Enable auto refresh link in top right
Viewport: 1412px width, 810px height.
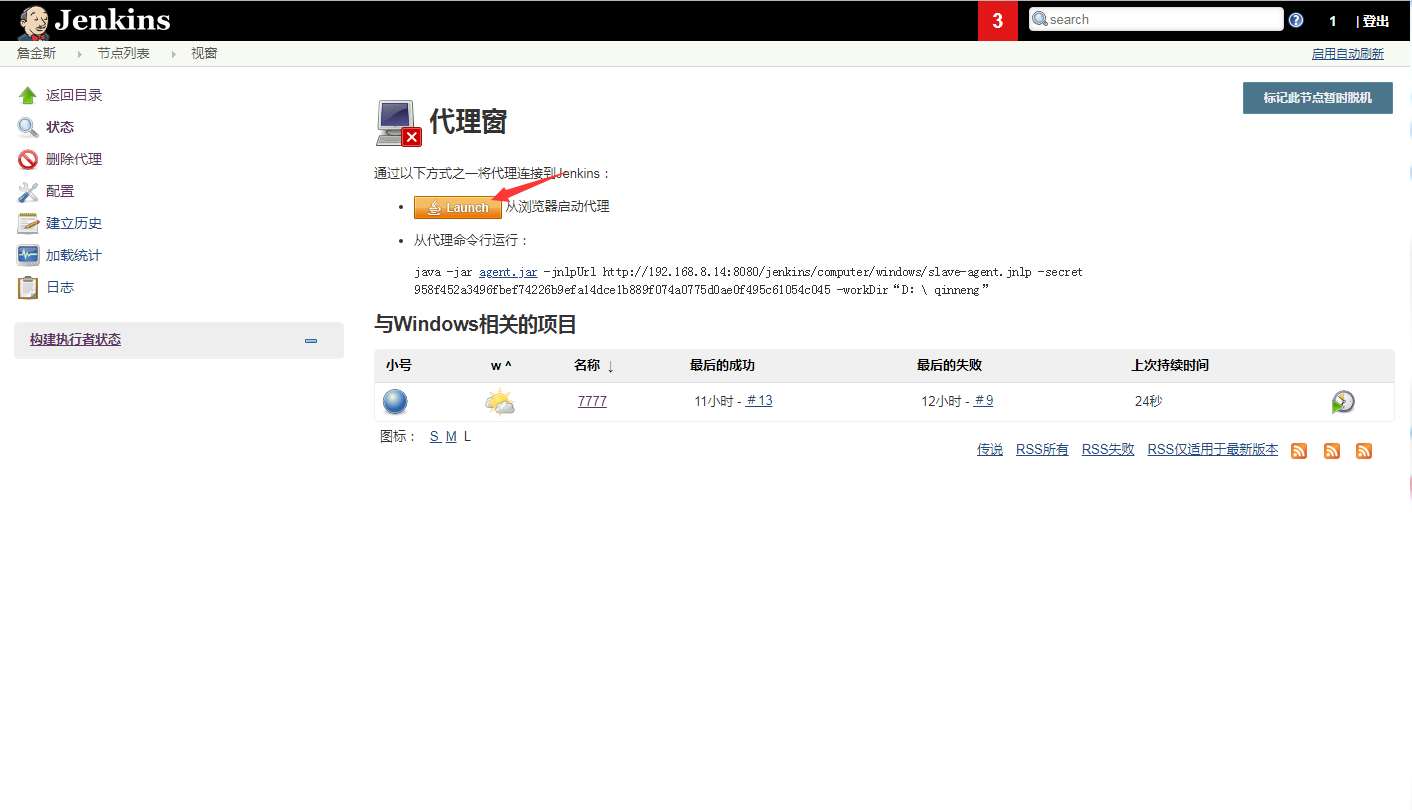coord(1347,54)
